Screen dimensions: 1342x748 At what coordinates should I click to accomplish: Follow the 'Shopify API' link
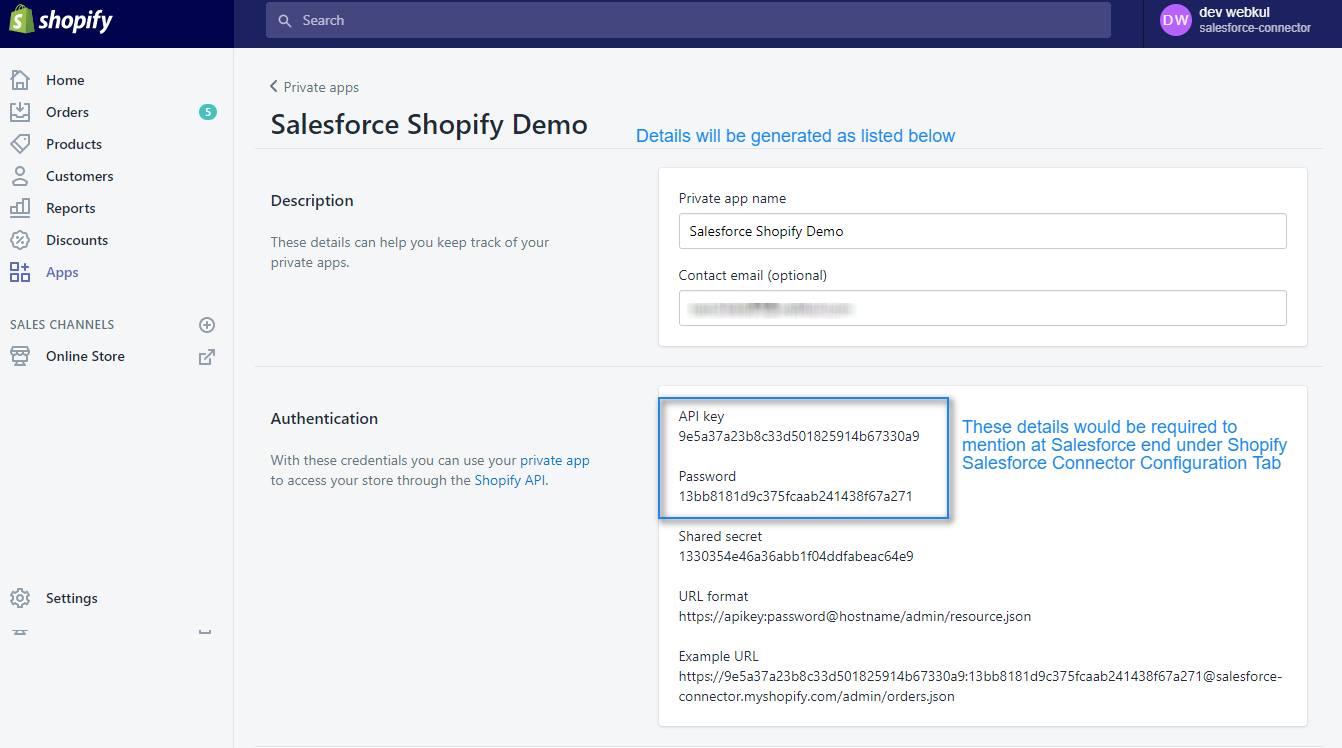(510, 480)
